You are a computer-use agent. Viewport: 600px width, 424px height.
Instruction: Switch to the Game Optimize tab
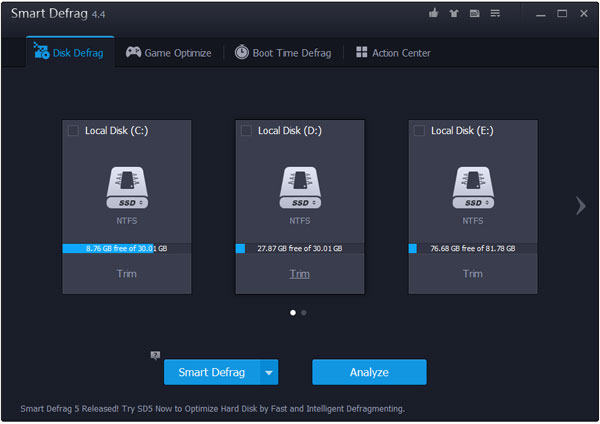[x=167, y=53]
